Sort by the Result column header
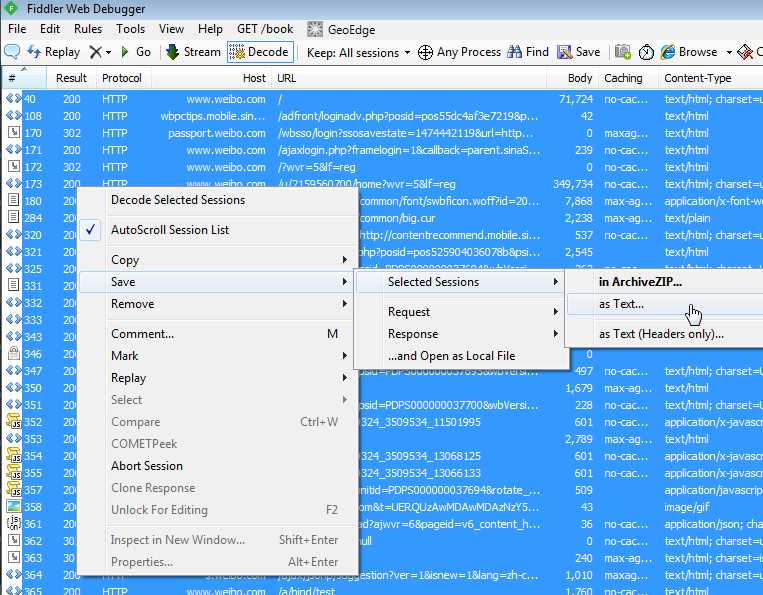This screenshot has height=595, width=763. point(72,78)
